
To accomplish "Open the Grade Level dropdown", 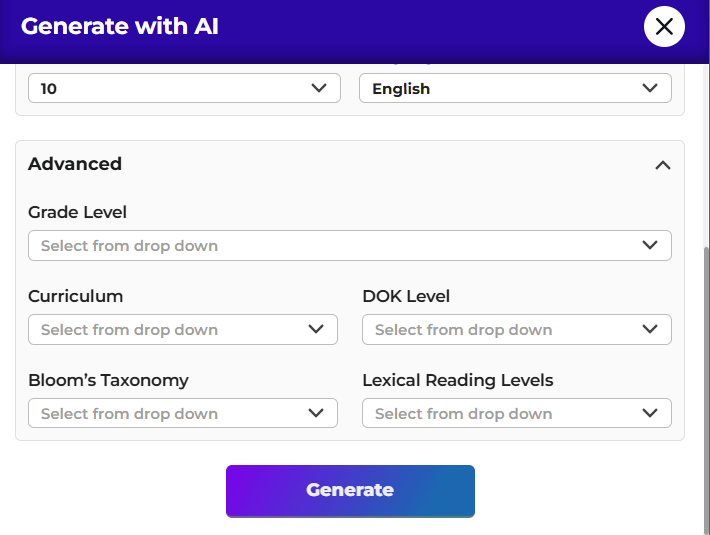I will (x=350, y=245).
